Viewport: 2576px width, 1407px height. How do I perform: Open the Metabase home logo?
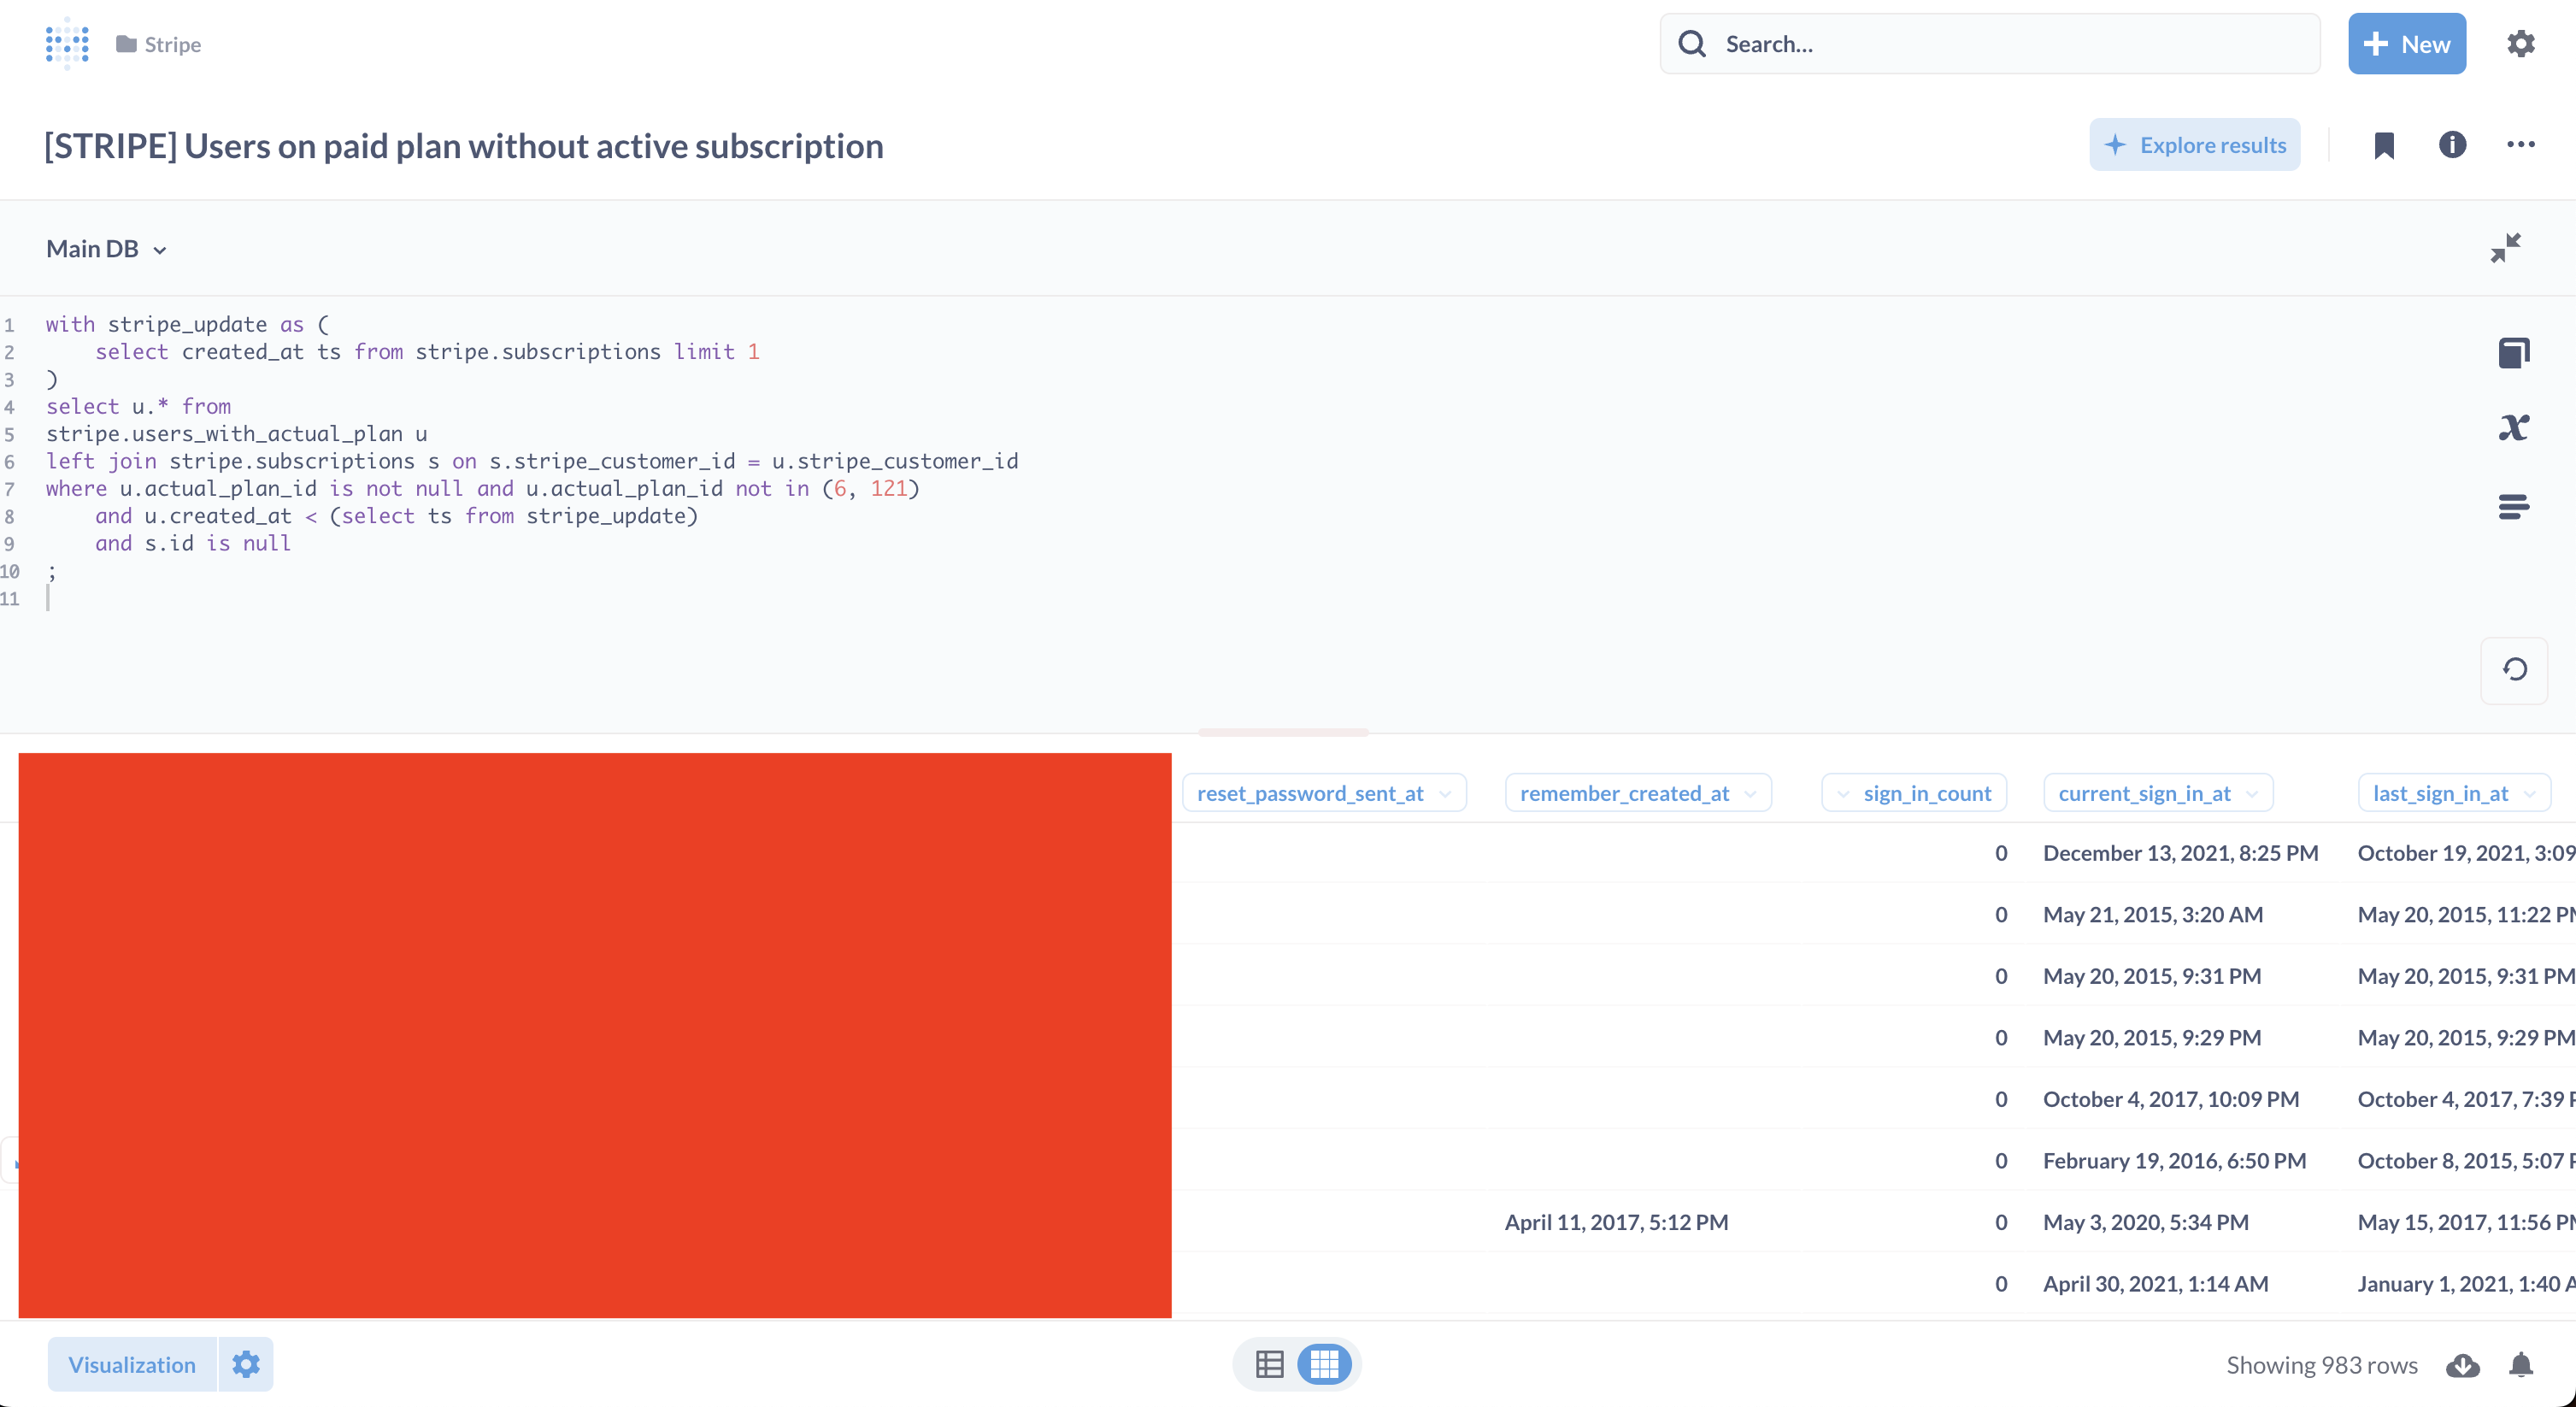[x=67, y=43]
